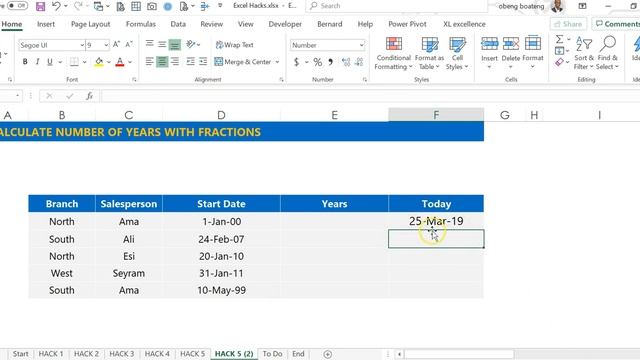The width and height of the screenshot is (640, 360).
Task: Toggle Wrap Text
Action: (235, 44)
